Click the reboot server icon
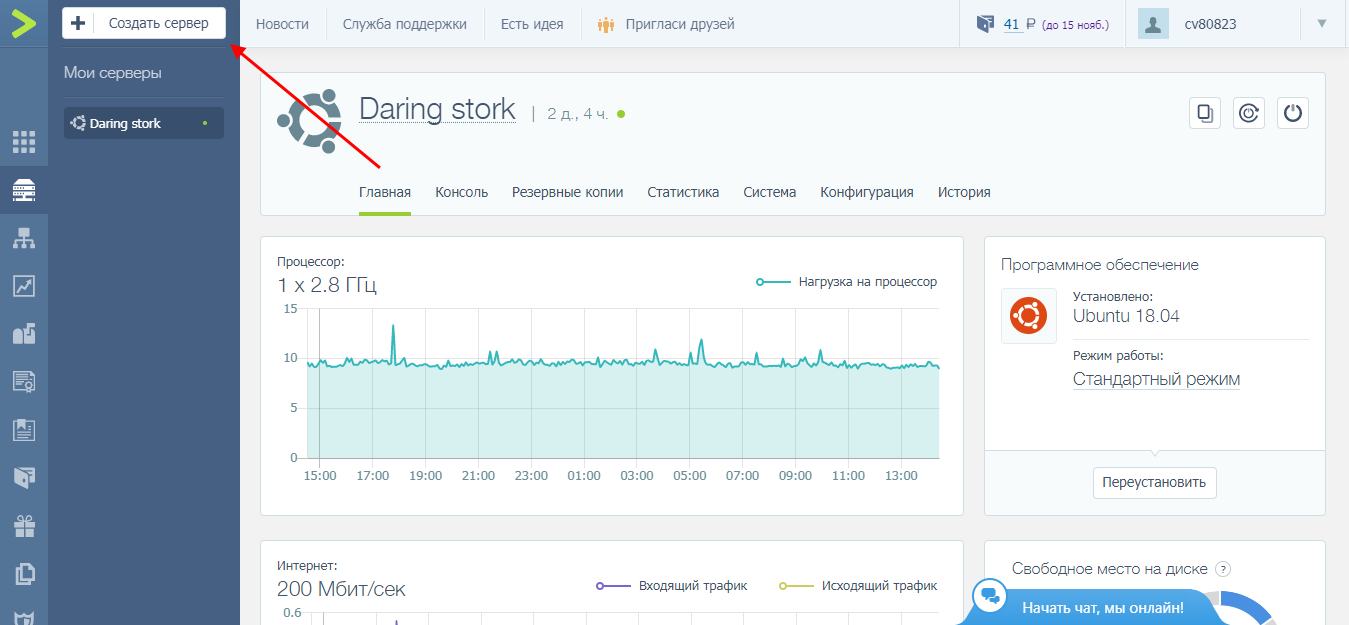Screen dimensions: 1349x625 1249,113
